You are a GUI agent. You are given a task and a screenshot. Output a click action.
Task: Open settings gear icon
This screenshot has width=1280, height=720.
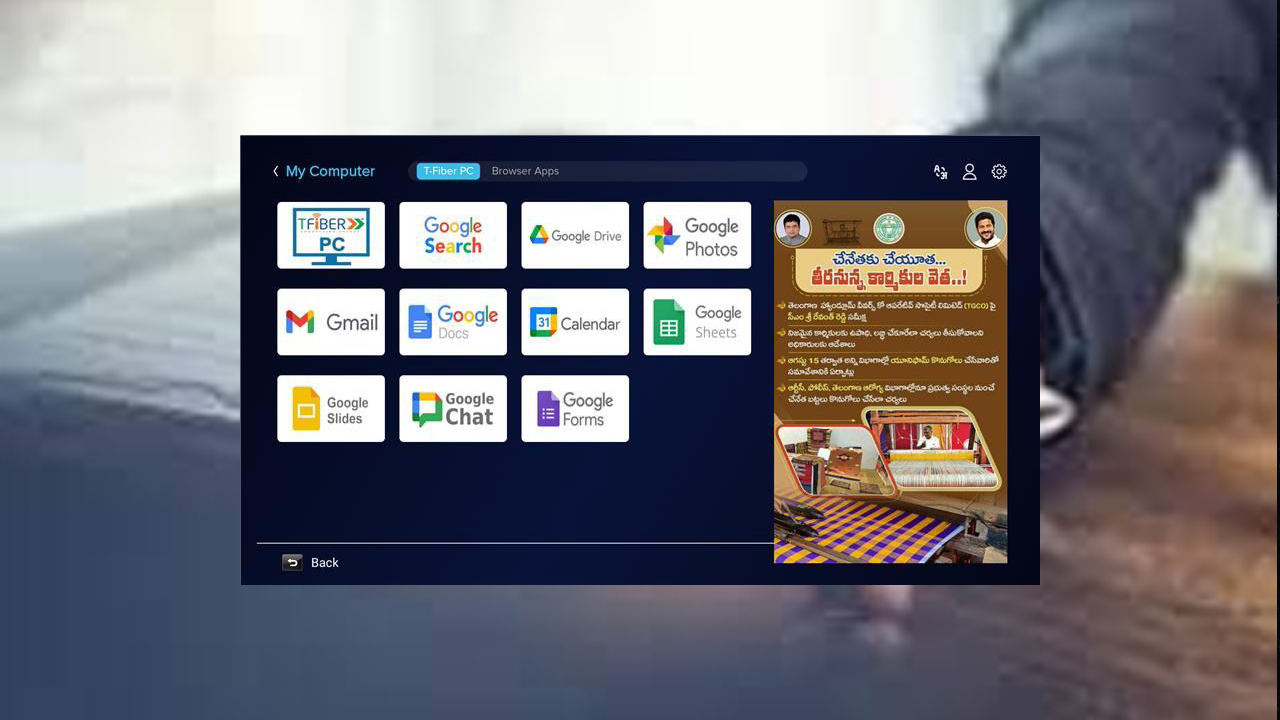click(999, 172)
